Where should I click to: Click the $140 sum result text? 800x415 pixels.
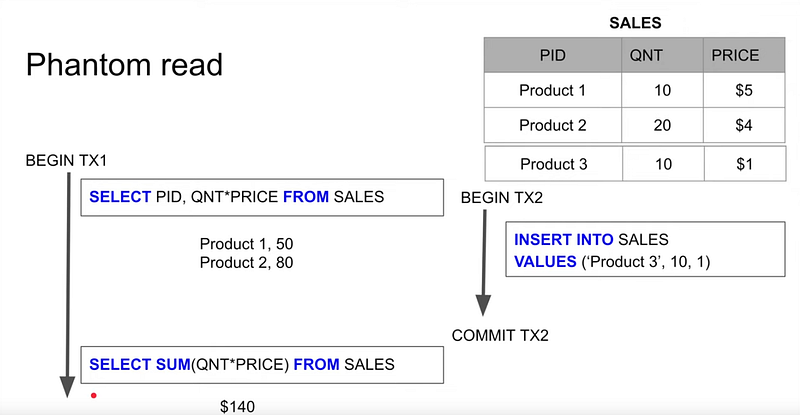(x=237, y=407)
